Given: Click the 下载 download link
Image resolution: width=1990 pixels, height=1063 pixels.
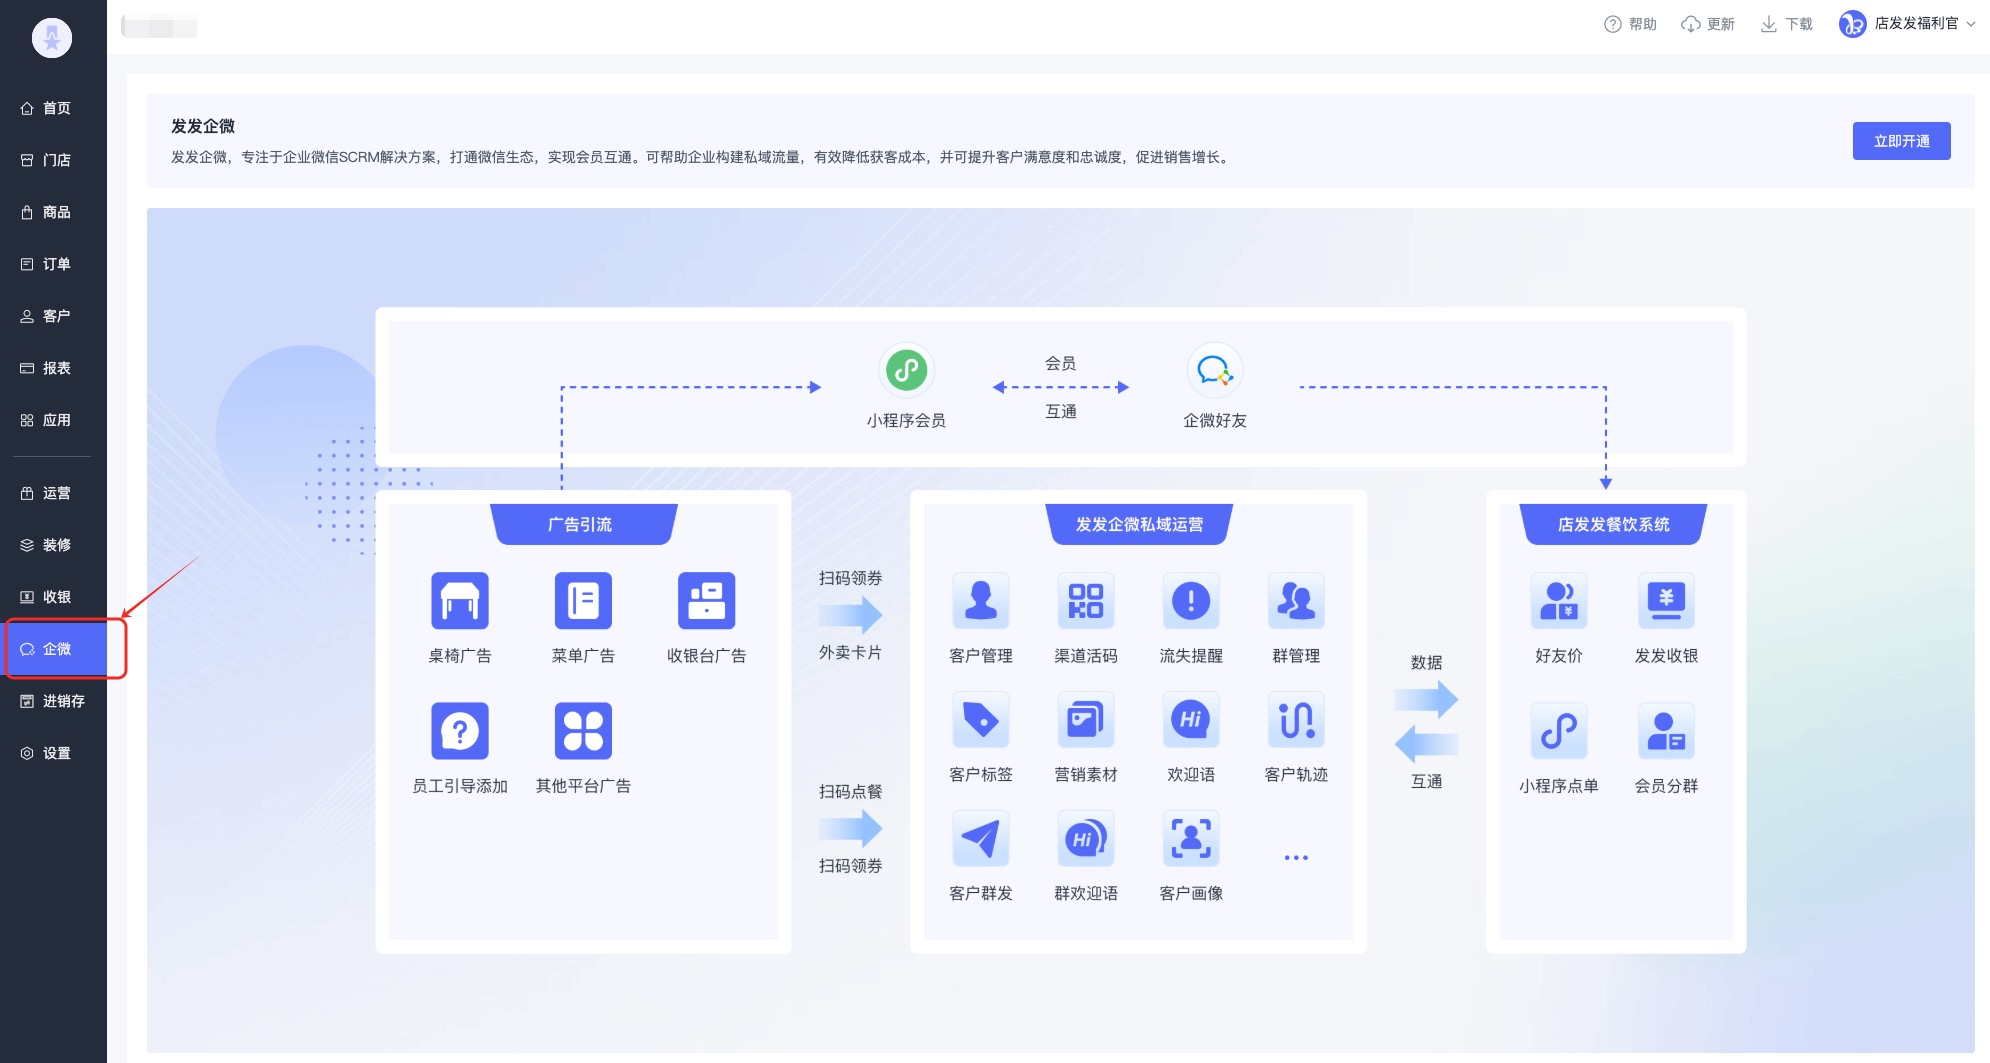Looking at the screenshot, I should pyautogui.click(x=1787, y=24).
